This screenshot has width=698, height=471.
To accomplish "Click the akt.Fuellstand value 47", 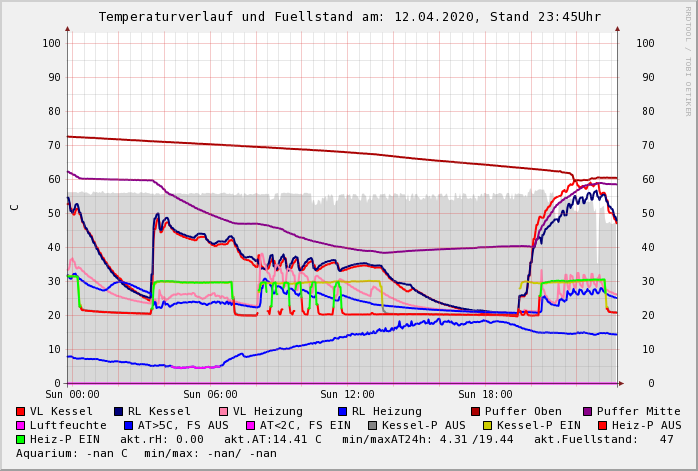I will click(x=666, y=440).
